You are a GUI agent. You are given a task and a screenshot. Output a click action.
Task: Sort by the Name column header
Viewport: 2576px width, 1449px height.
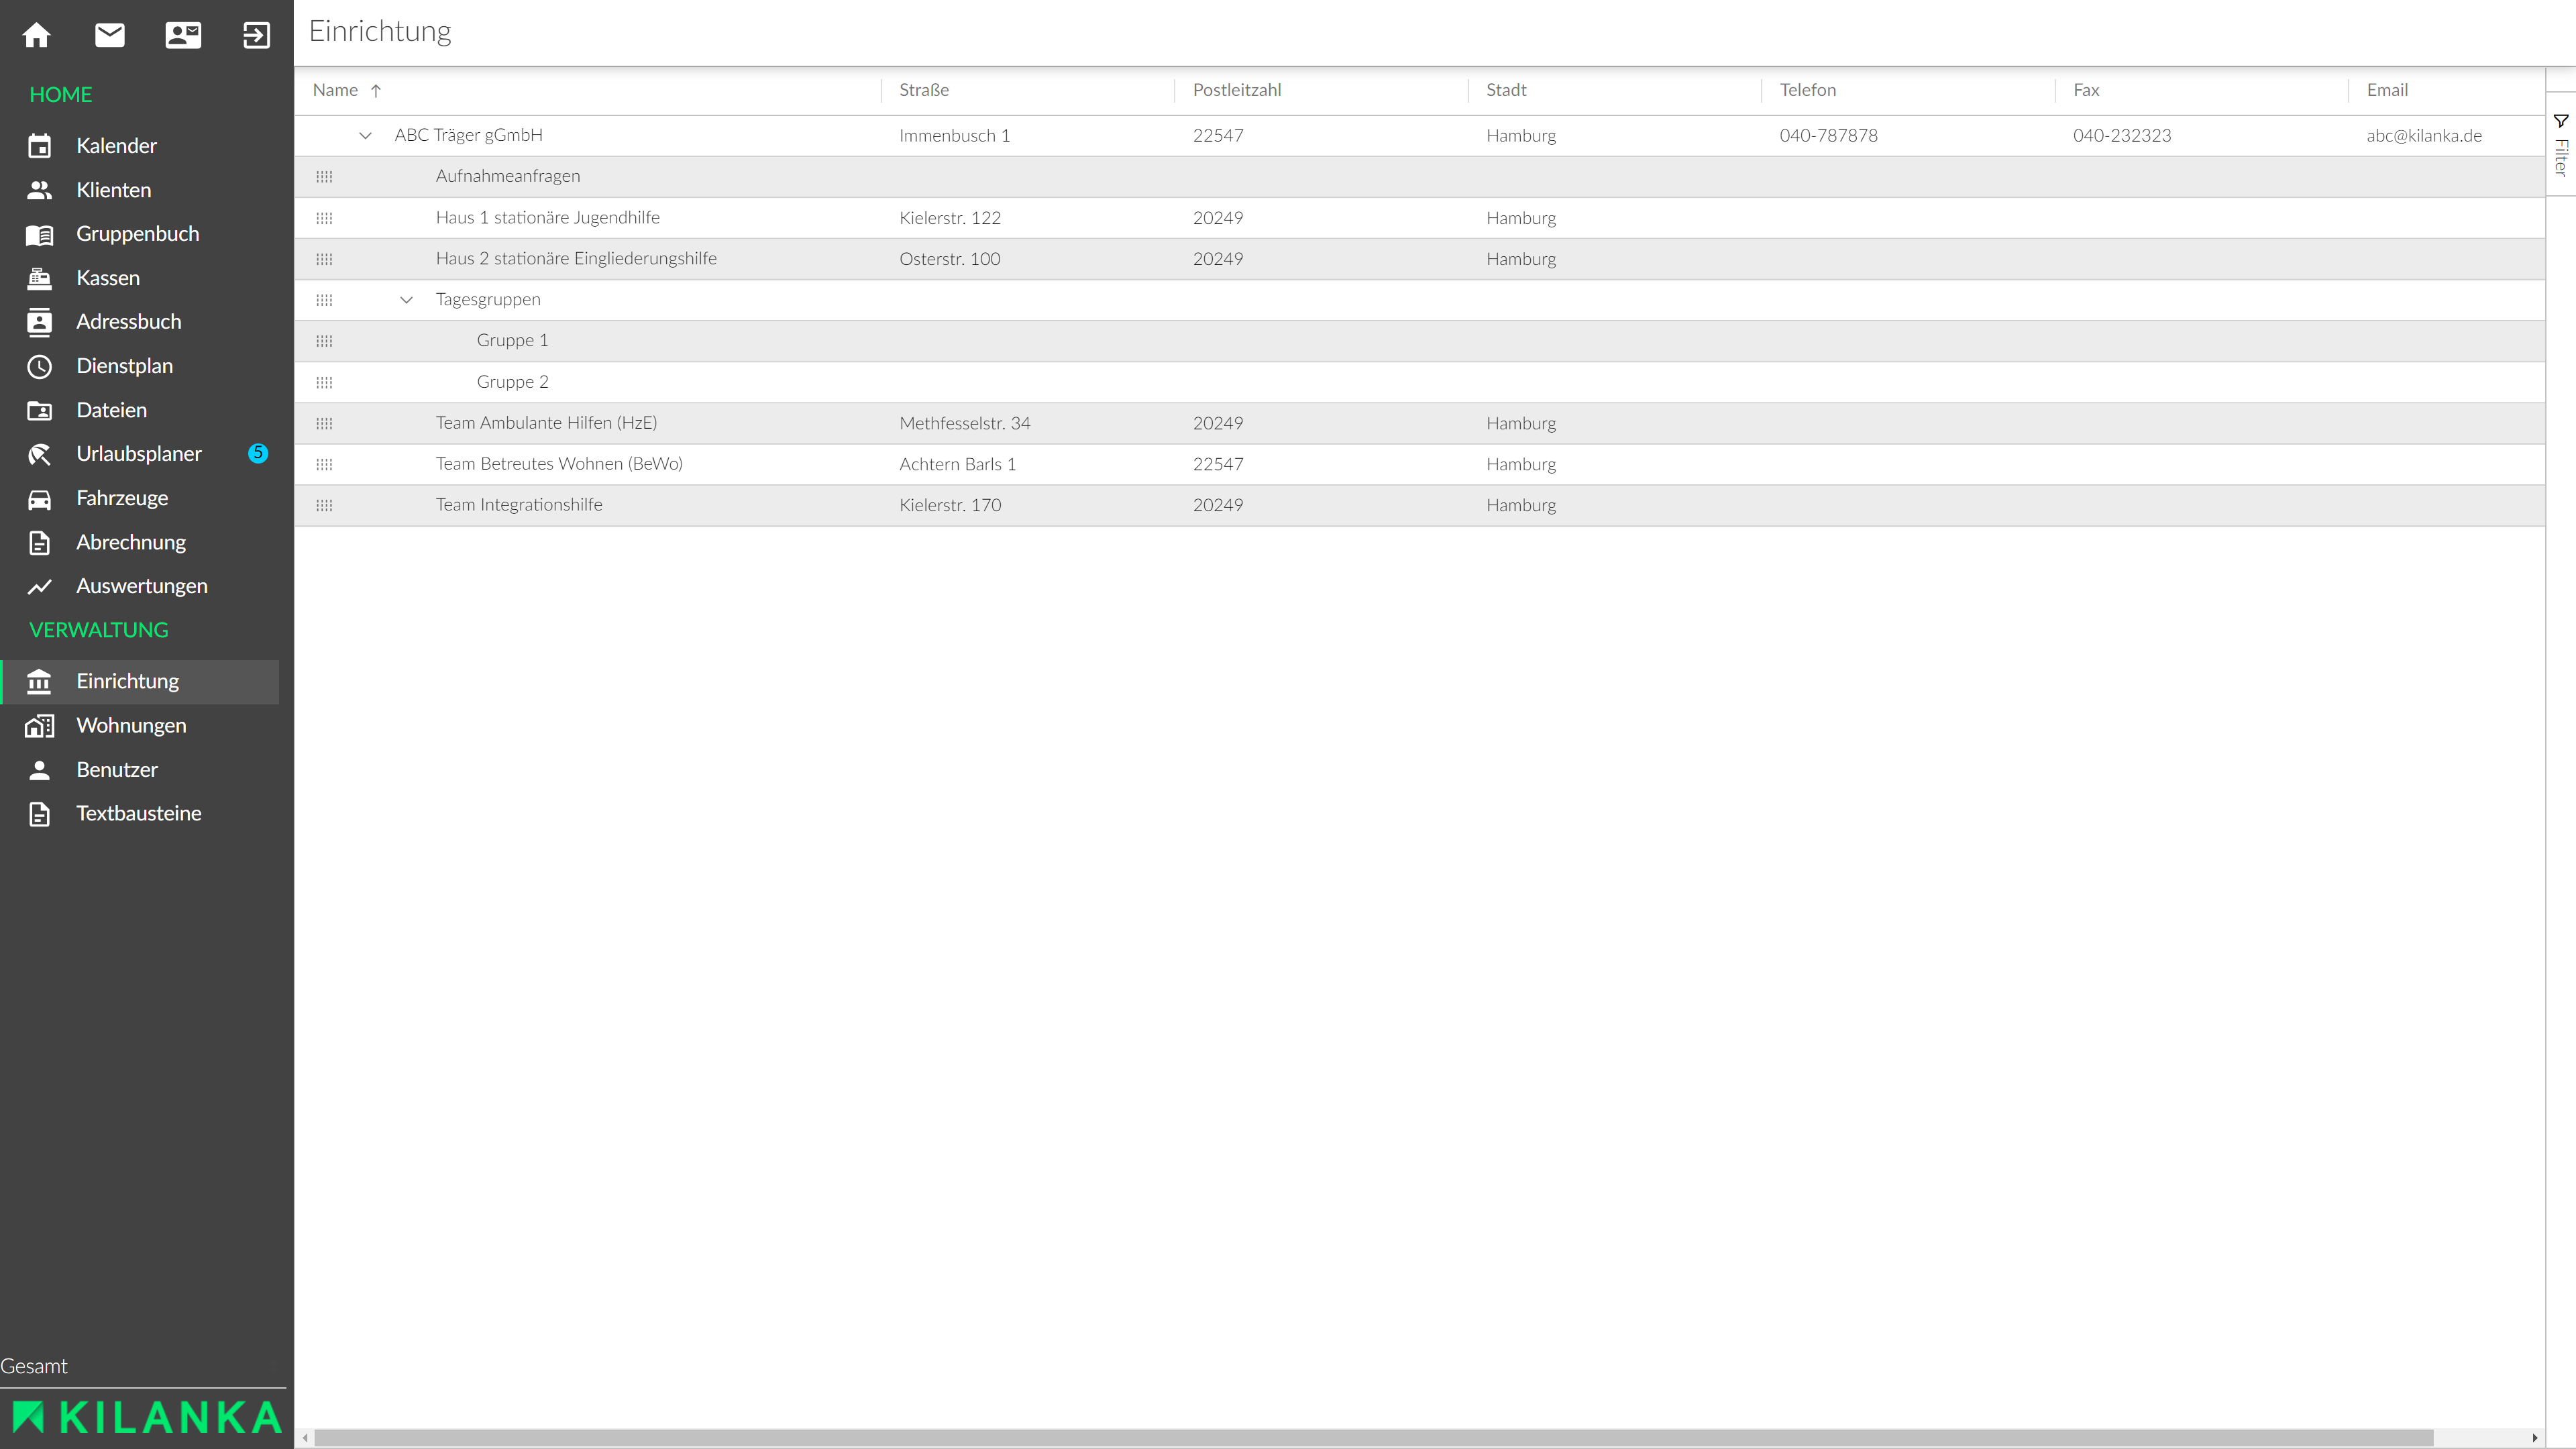(336, 90)
